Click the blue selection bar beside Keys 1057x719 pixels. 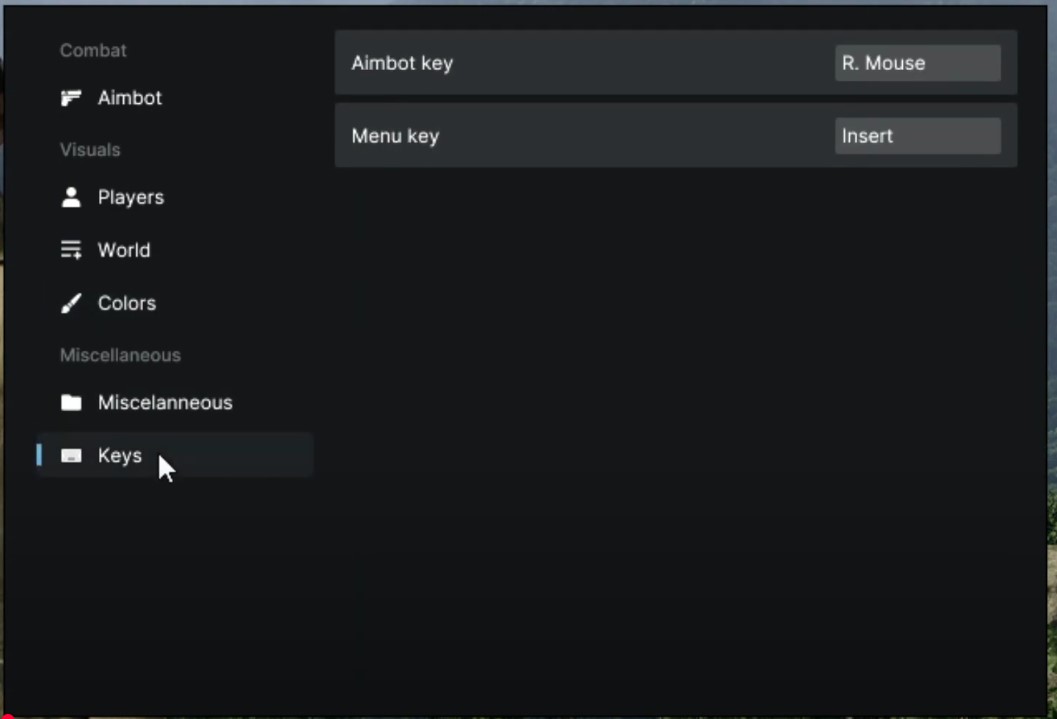click(39, 455)
